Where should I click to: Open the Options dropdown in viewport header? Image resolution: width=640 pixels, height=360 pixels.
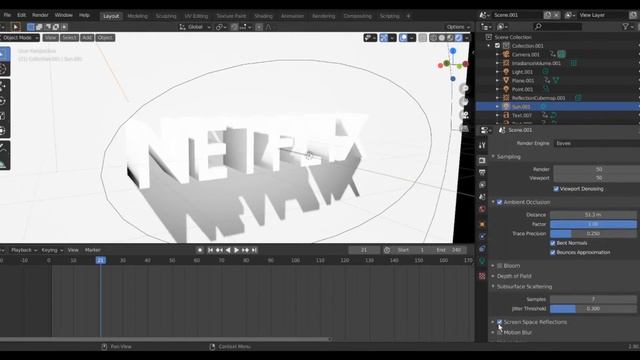pyautogui.click(x=458, y=27)
